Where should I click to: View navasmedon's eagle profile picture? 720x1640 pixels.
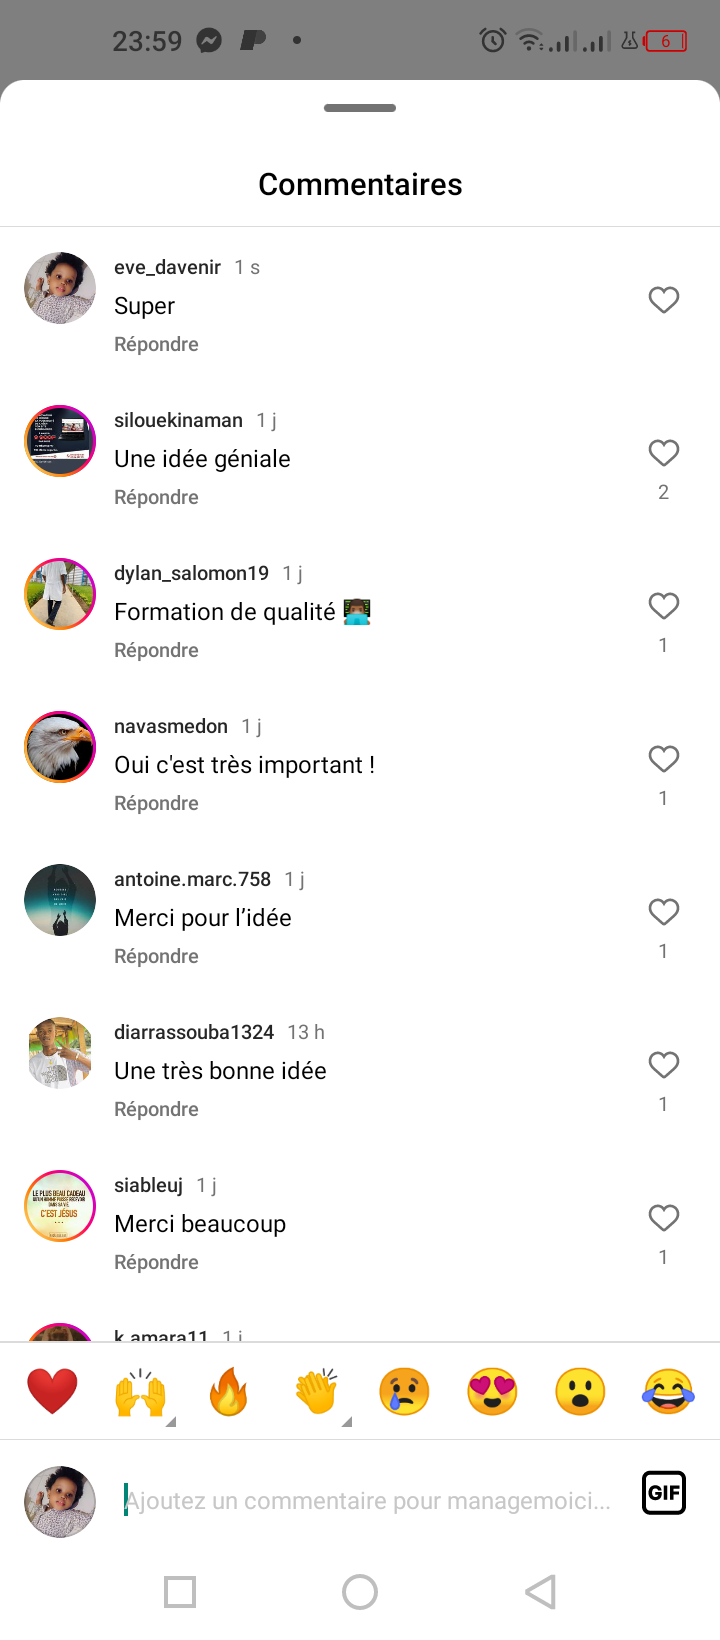[x=60, y=746]
